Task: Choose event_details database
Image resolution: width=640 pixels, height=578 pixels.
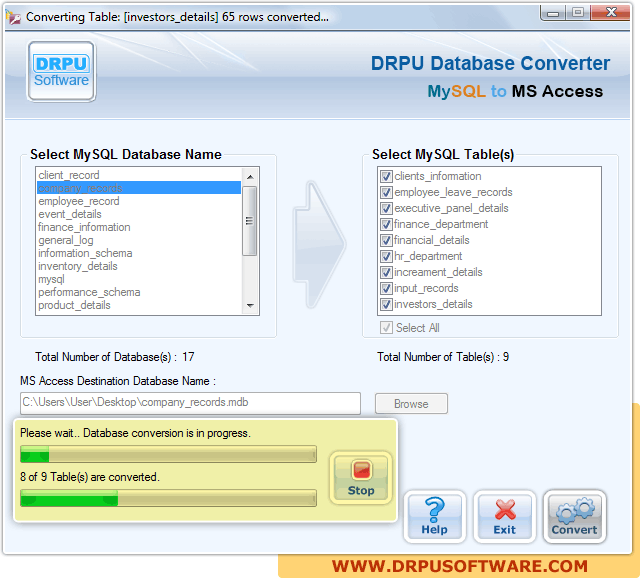Action: [x=139, y=214]
